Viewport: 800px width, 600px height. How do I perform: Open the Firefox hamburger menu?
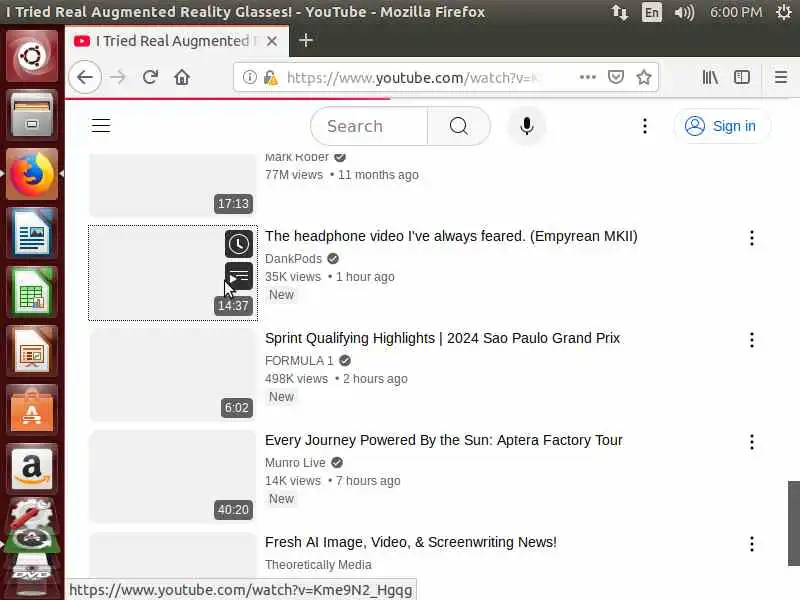pyautogui.click(x=781, y=78)
